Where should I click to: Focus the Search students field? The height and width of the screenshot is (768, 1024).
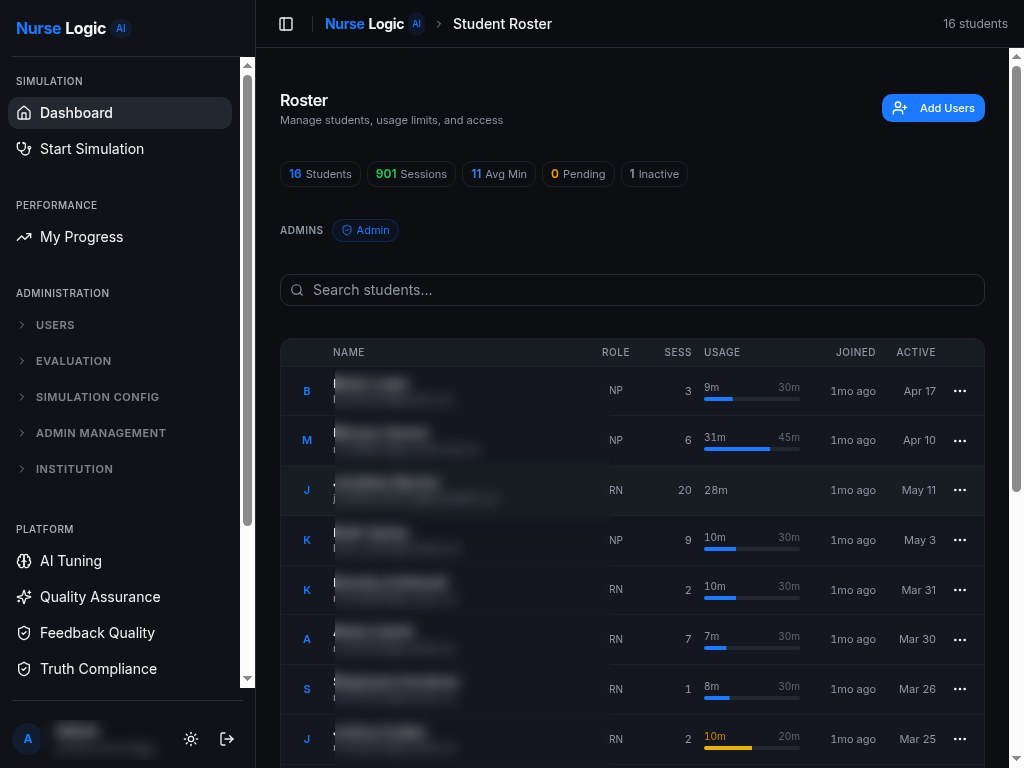[x=632, y=290]
